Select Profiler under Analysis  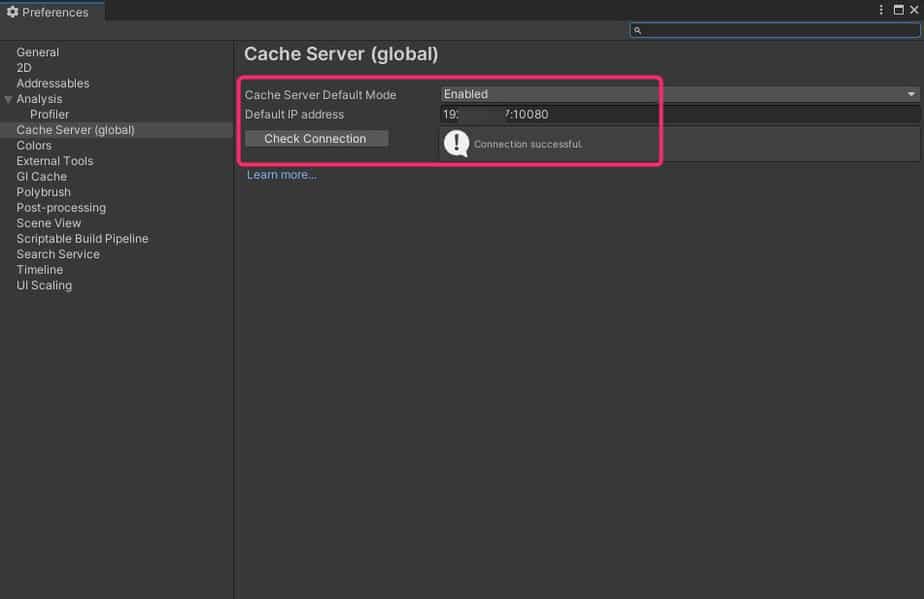(49, 114)
